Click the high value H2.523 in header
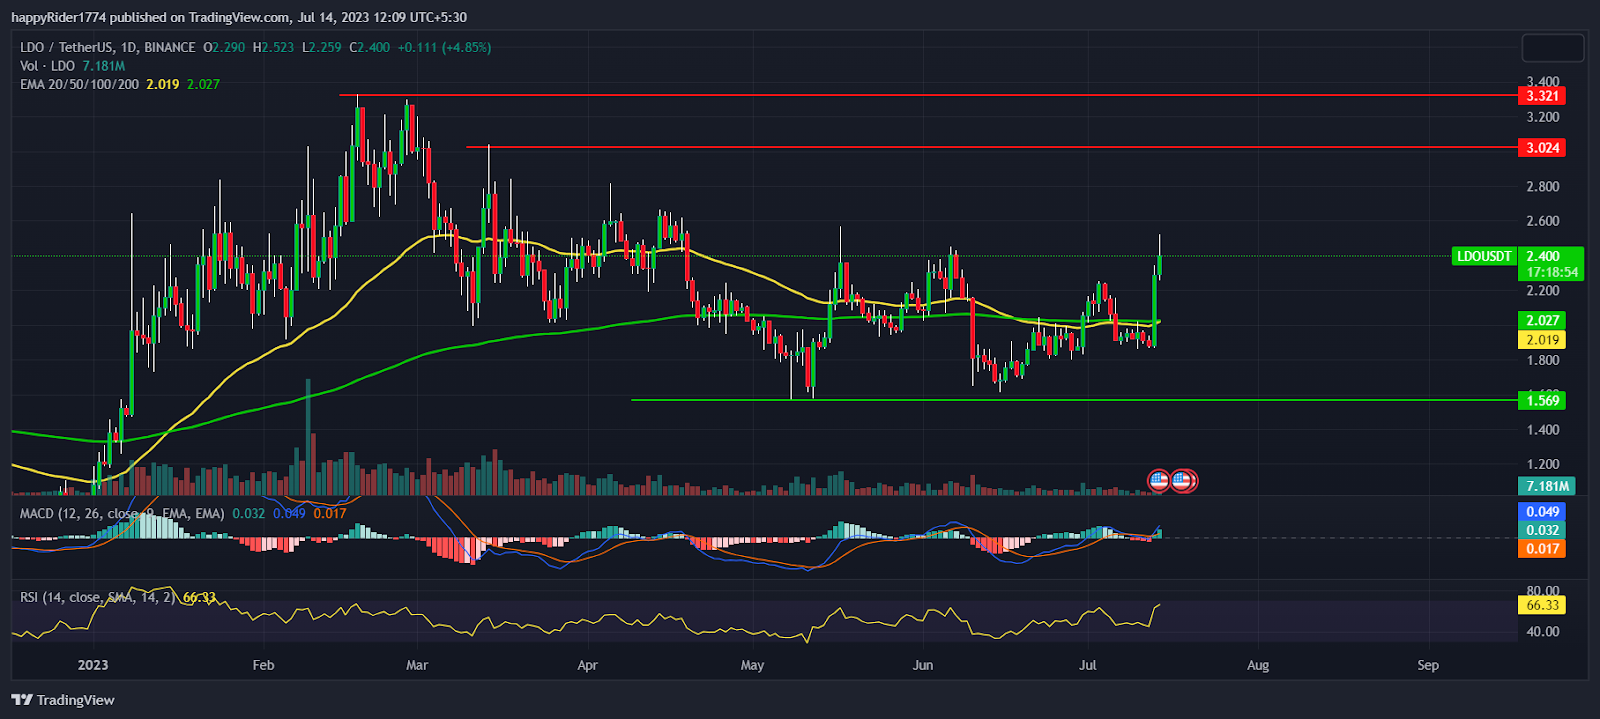Screen dimensions: 1600x719 (x=273, y=47)
